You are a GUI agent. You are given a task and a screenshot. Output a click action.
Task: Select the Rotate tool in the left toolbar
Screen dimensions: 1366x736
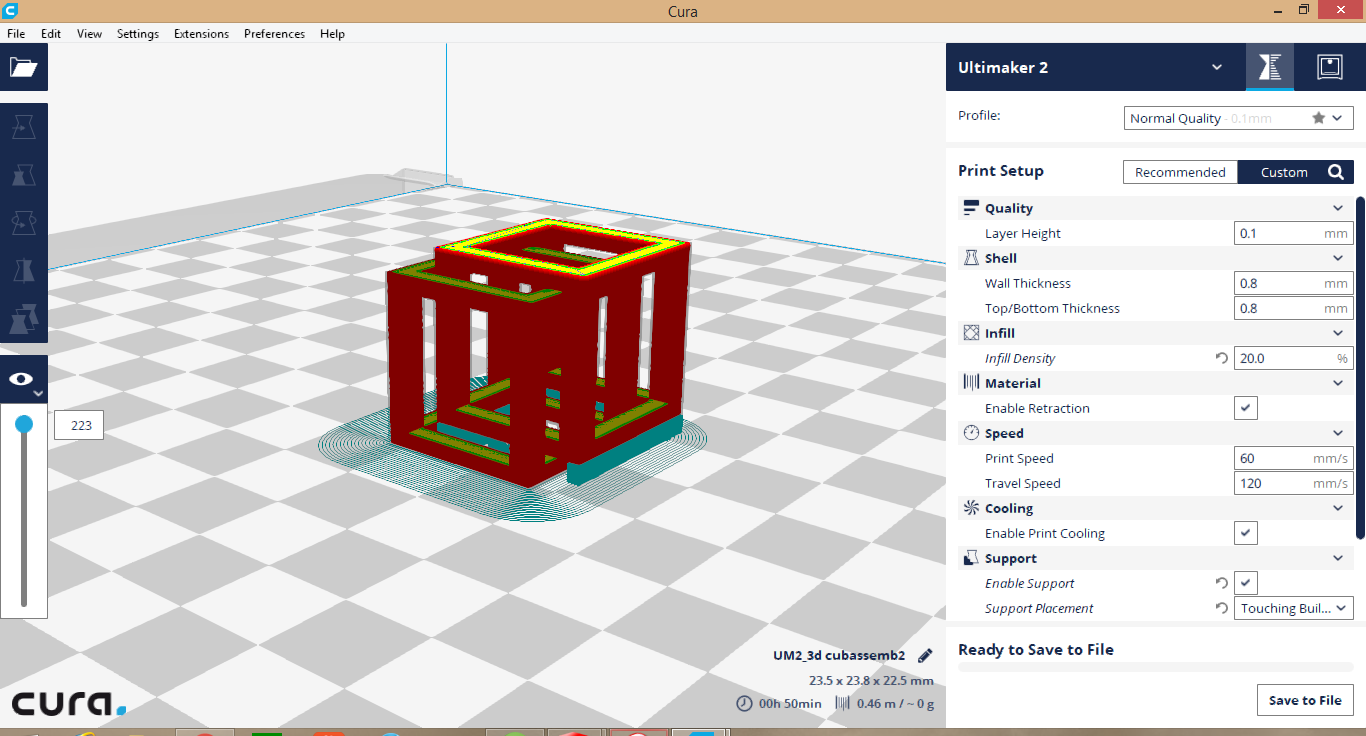pos(23,223)
